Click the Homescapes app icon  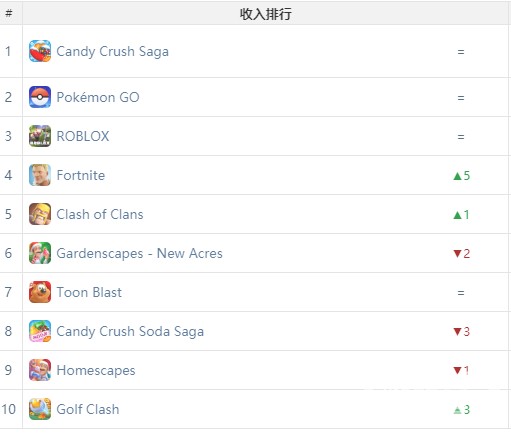[40, 370]
